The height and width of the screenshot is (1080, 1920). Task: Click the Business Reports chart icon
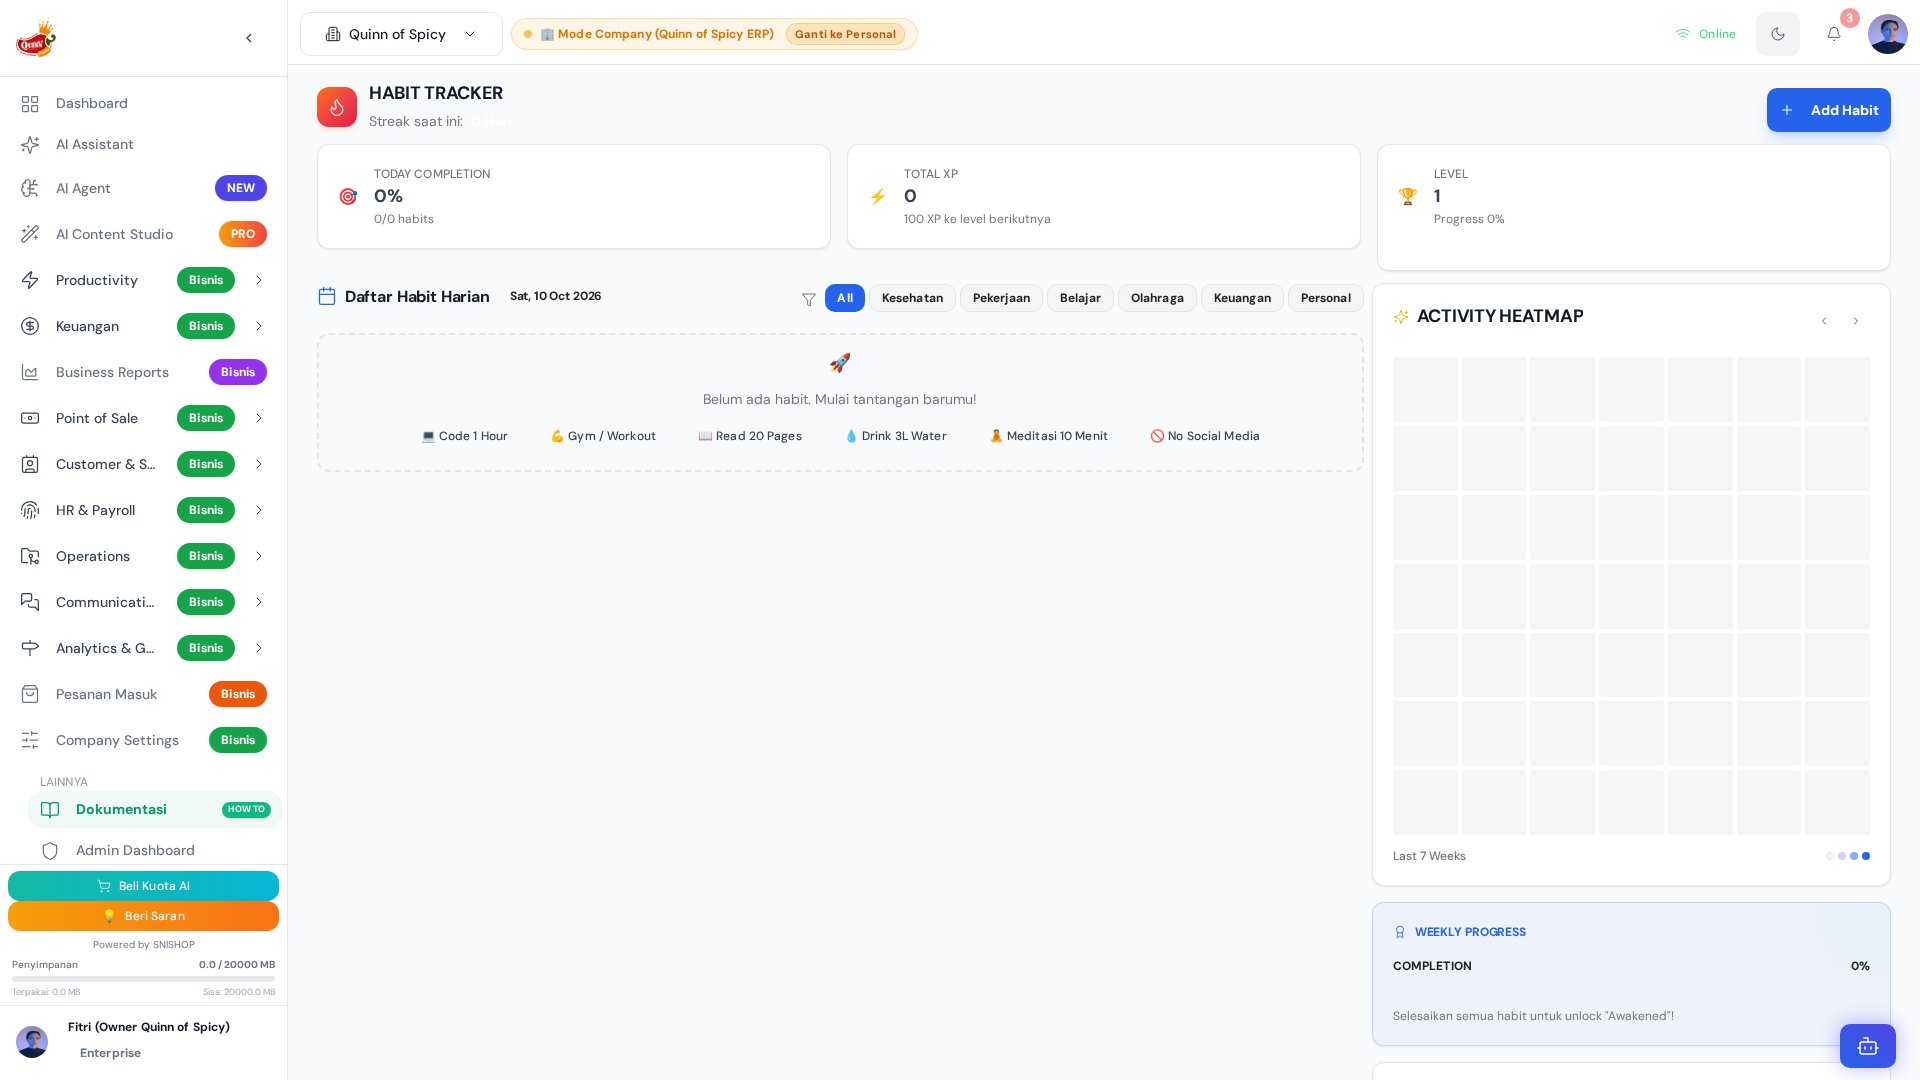pyautogui.click(x=30, y=372)
